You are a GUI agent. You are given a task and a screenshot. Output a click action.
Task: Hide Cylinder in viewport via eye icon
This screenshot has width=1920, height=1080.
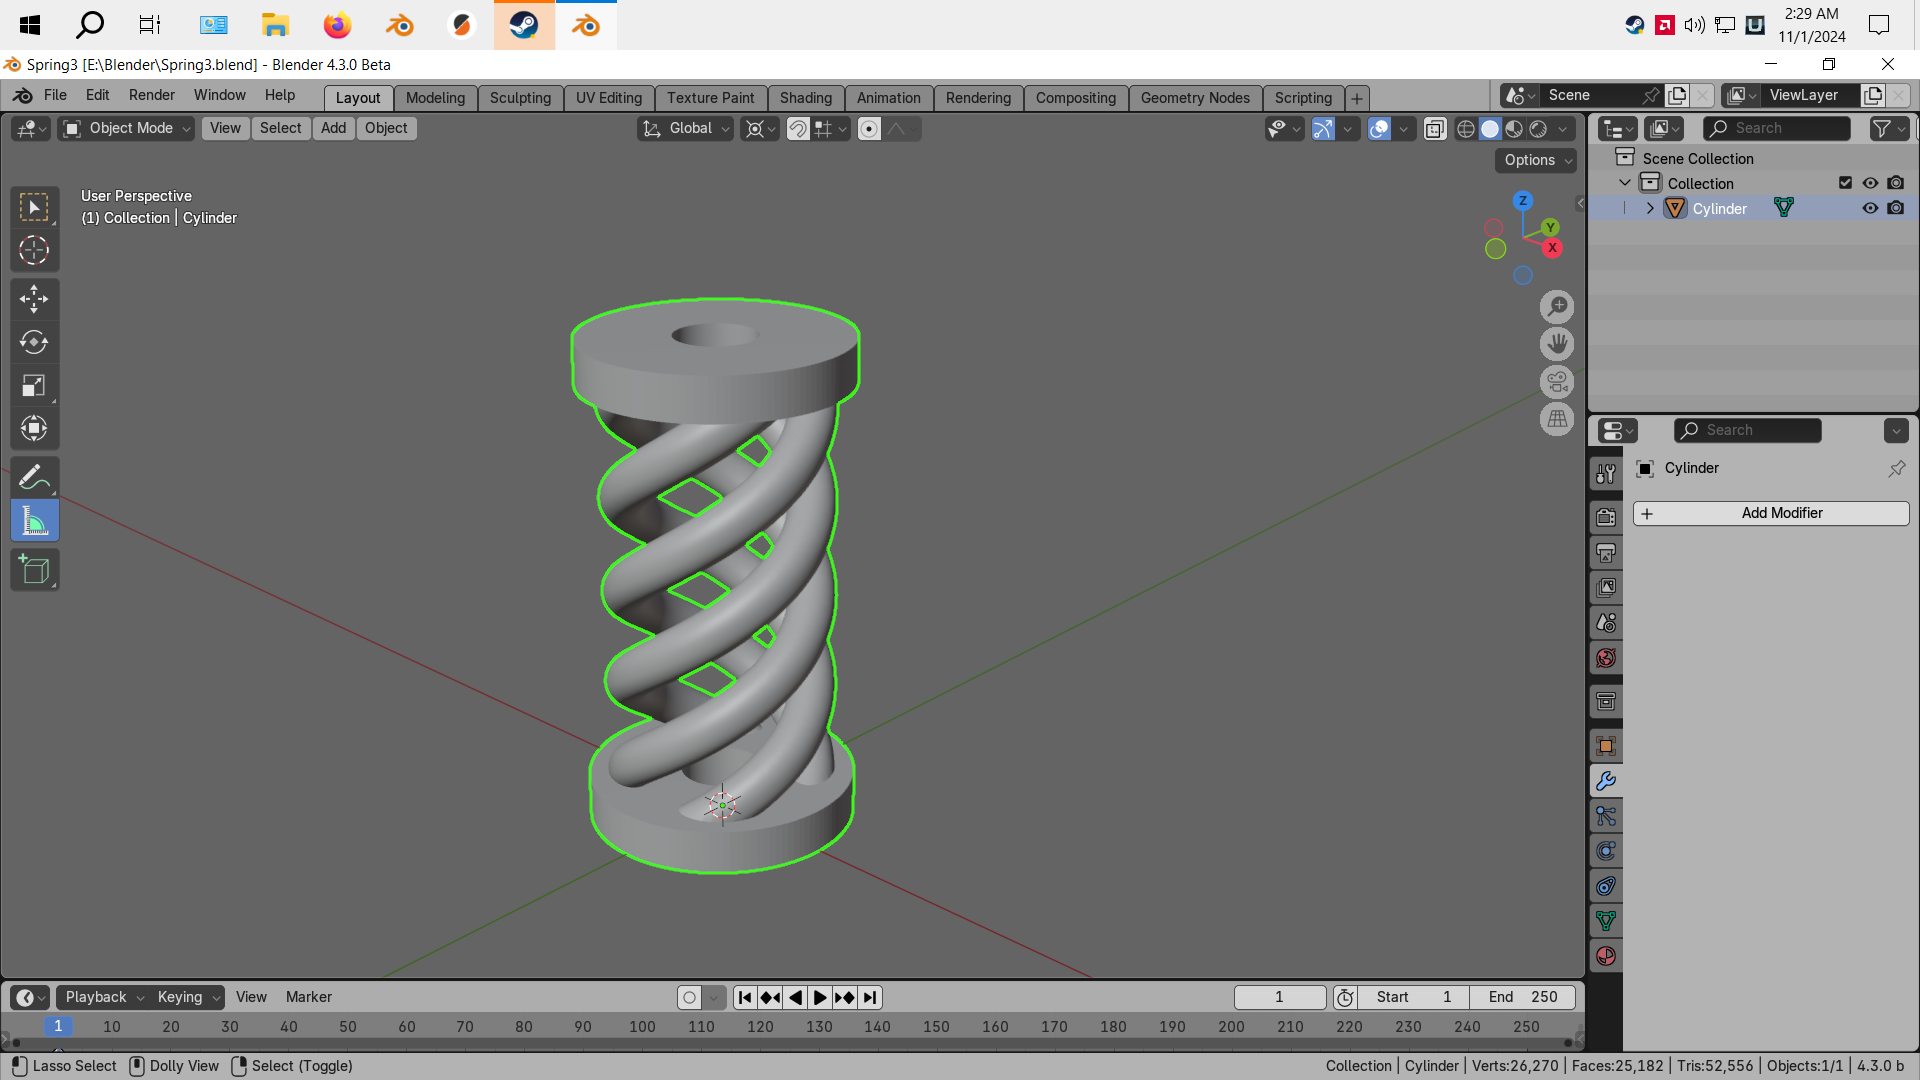click(1870, 208)
